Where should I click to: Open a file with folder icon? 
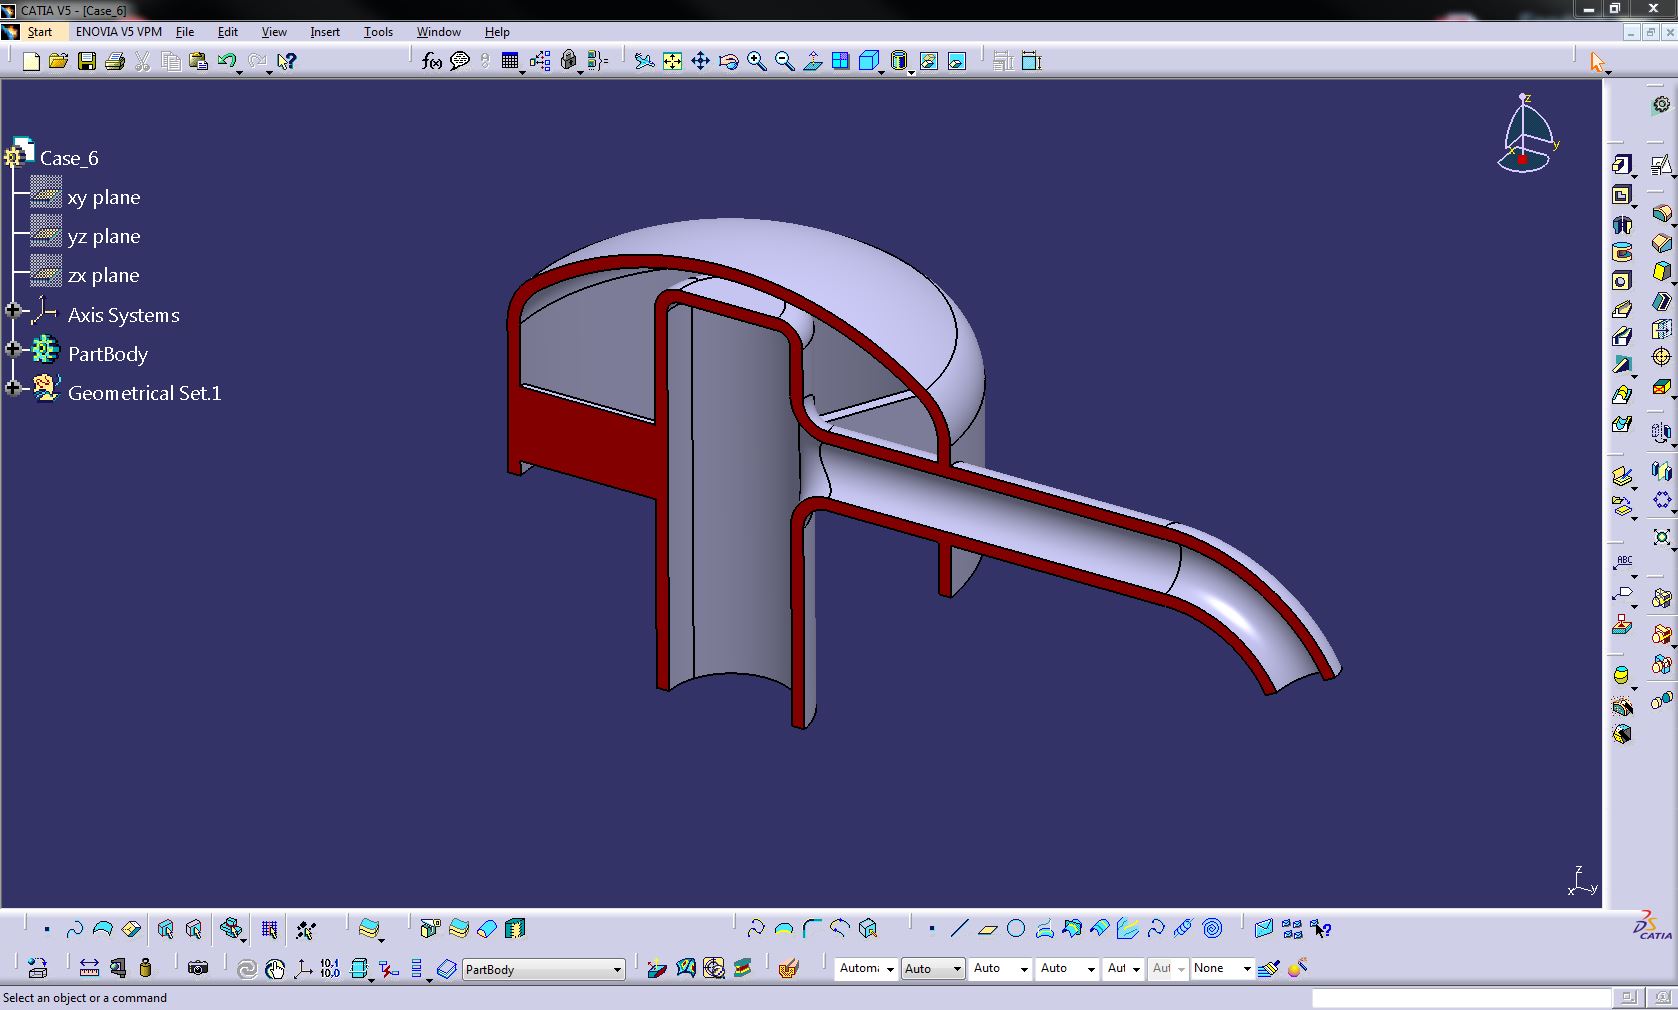(59, 61)
